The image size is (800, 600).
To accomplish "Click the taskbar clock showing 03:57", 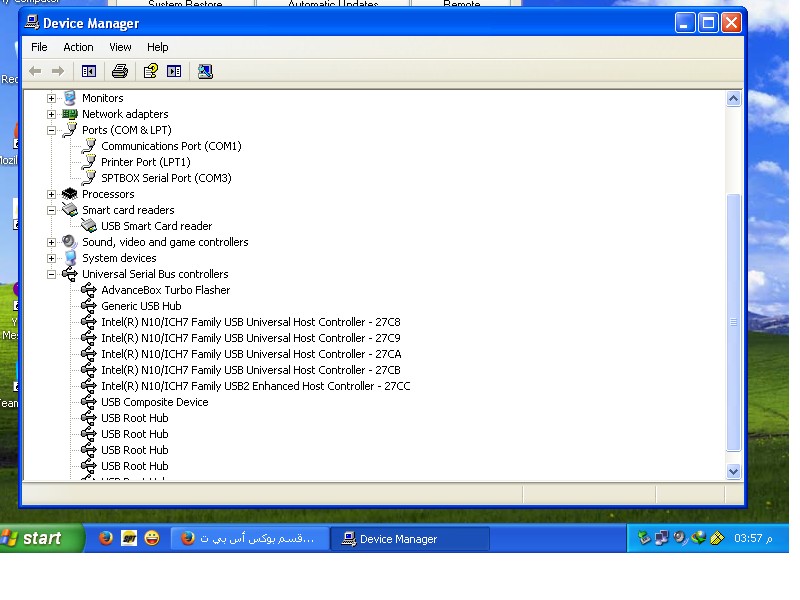I will tap(753, 538).
